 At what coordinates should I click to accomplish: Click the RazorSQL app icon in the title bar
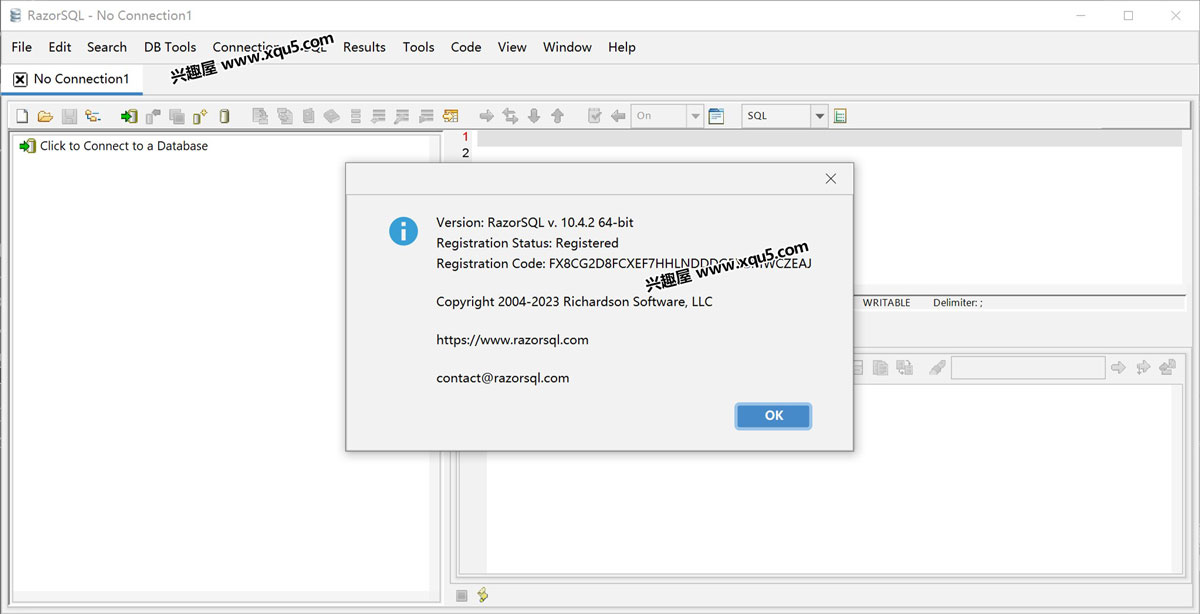tap(15, 16)
